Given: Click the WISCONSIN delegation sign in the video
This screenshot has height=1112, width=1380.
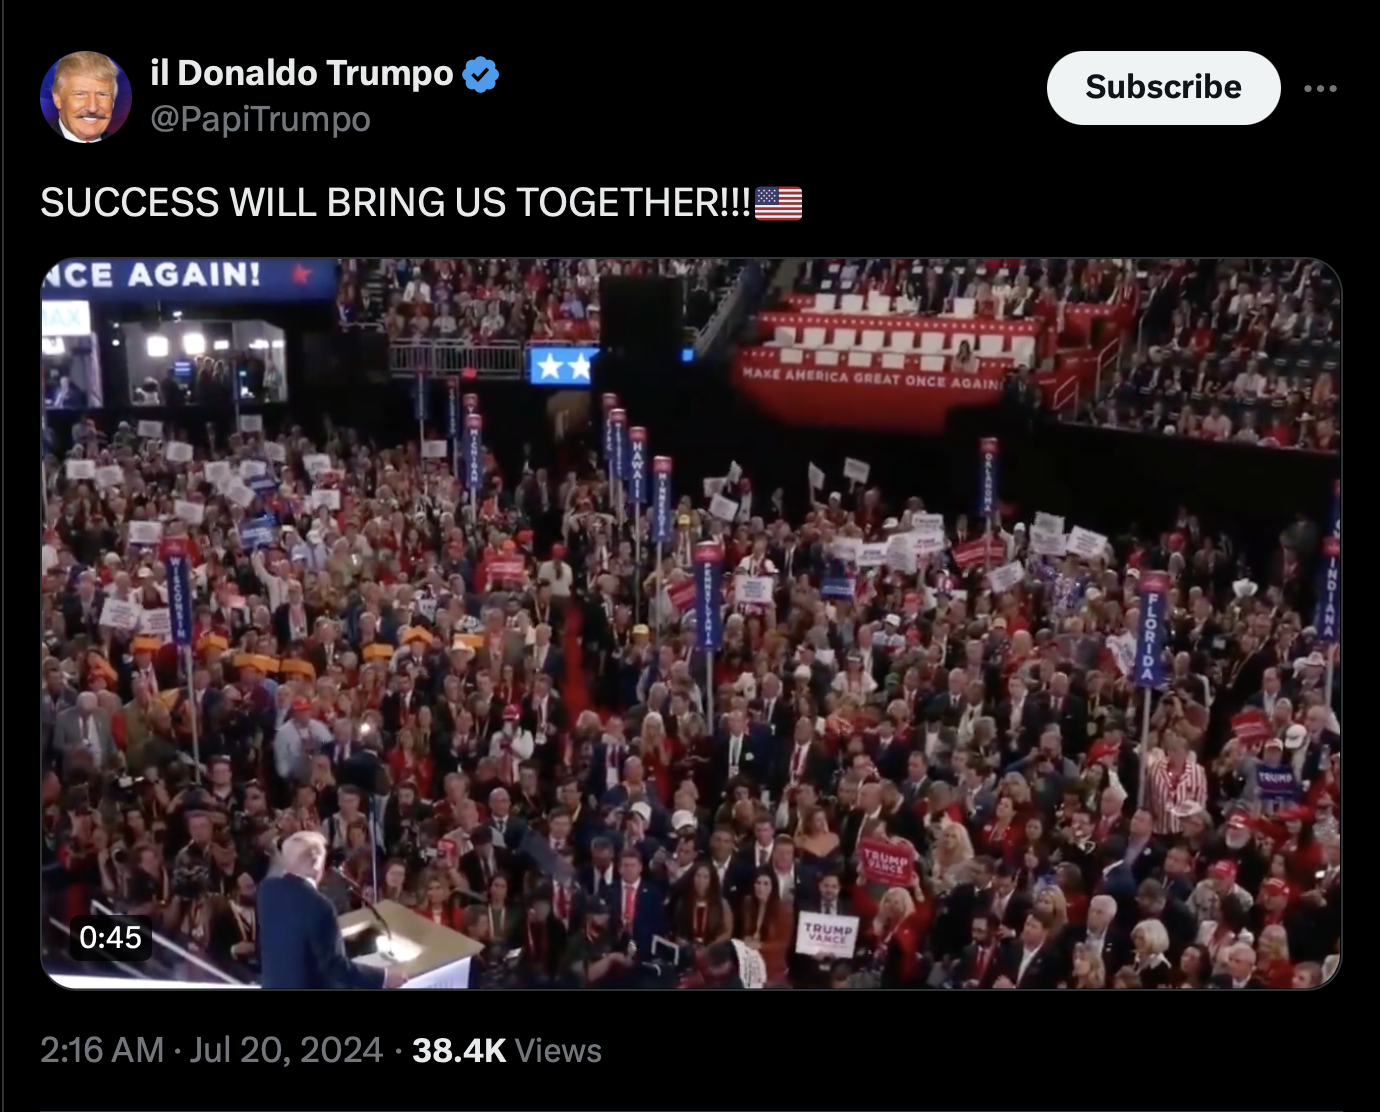Looking at the screenshot, I should tap(177, 596).
